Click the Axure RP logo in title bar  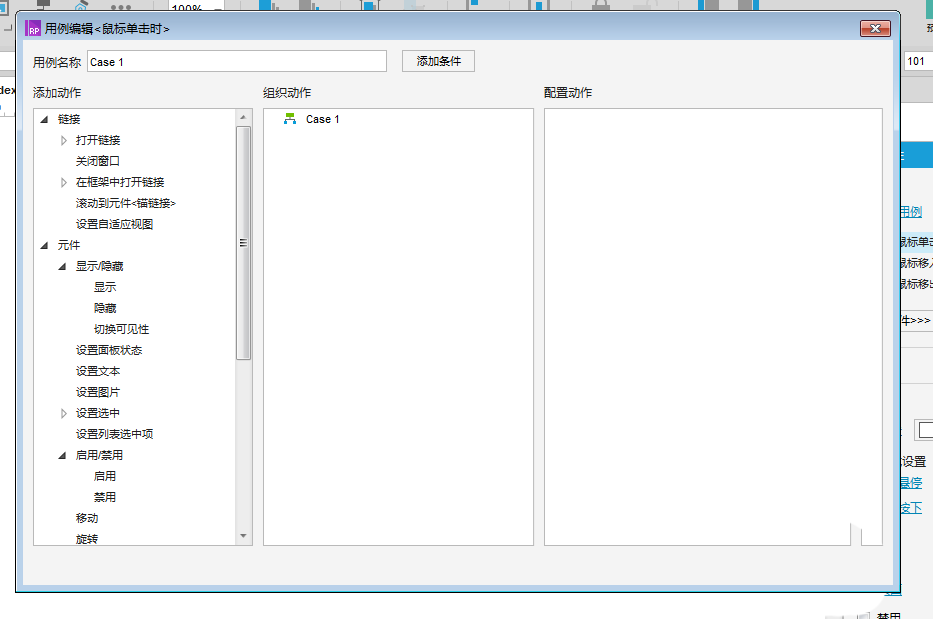click(33, 28)
